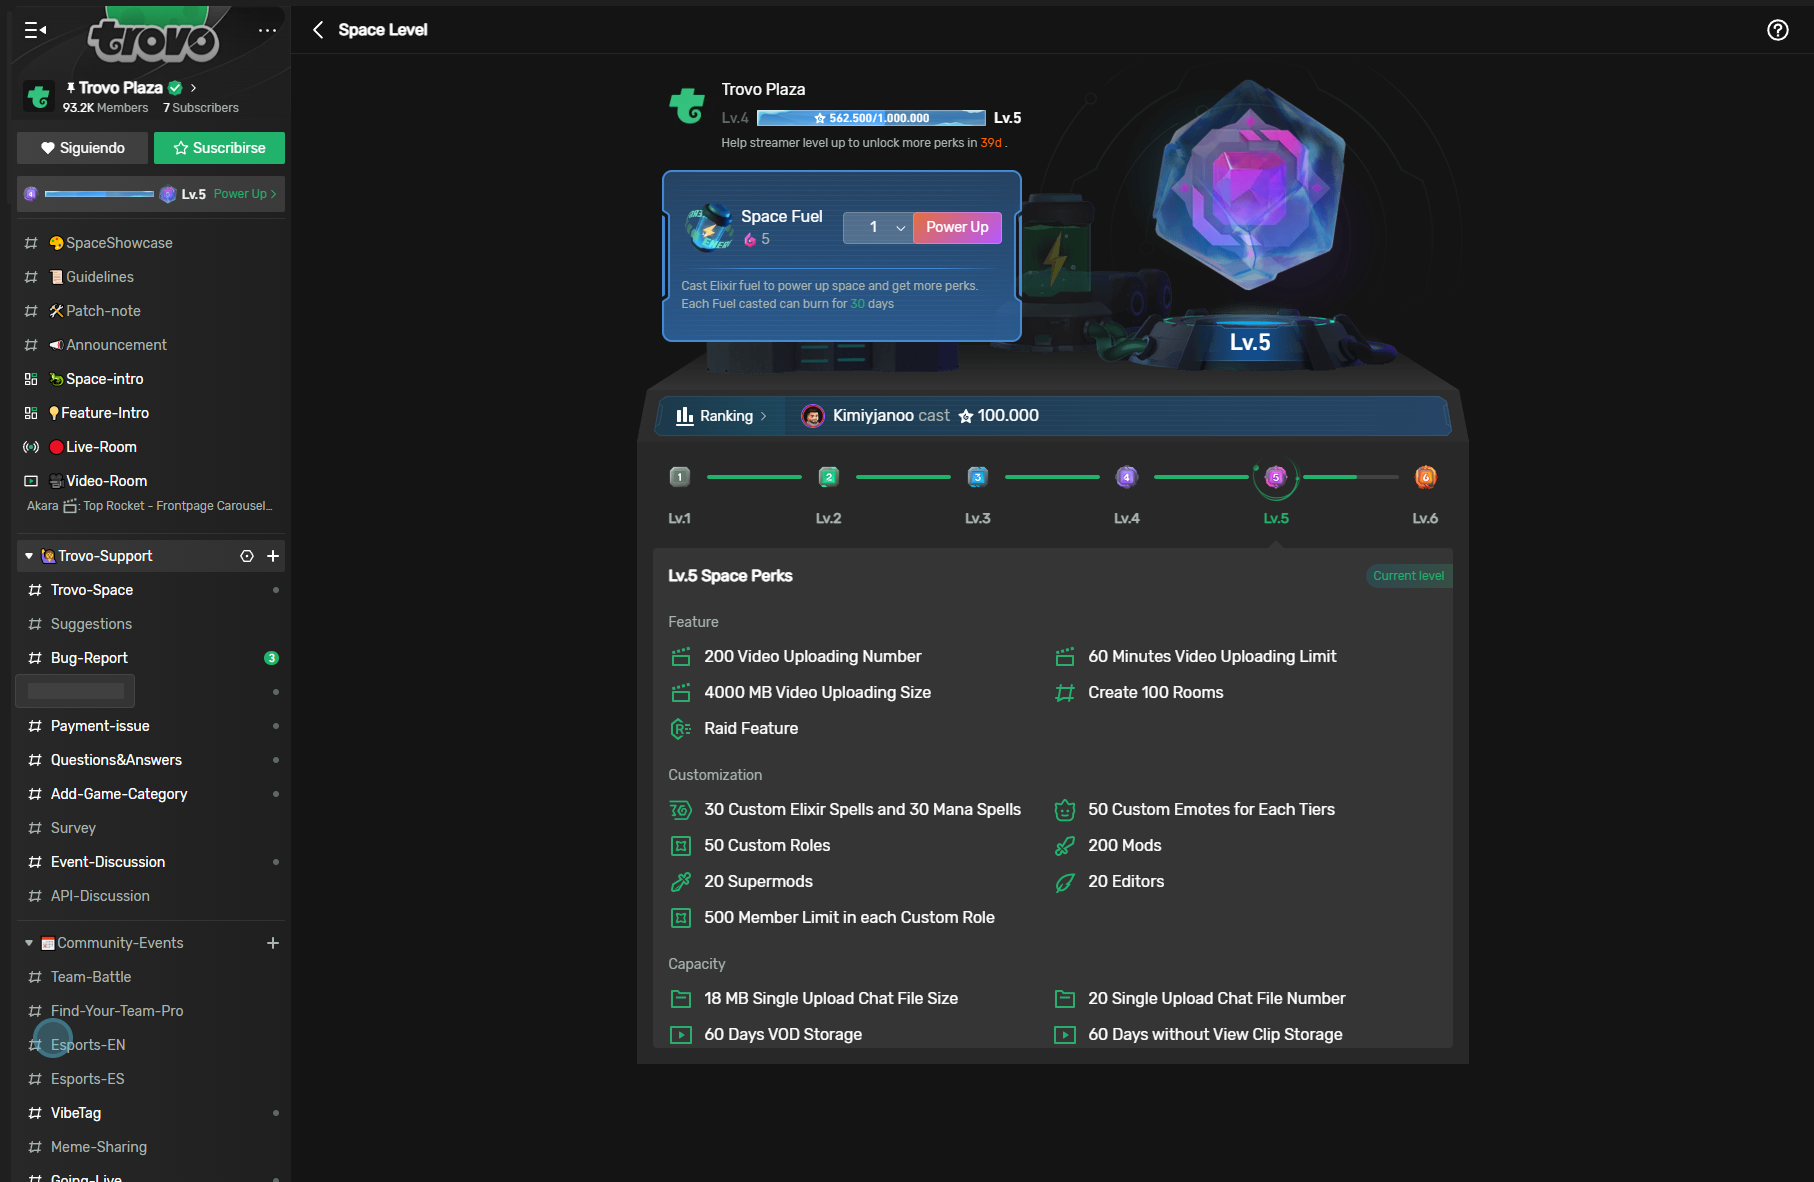This screenshot has height=1182, width=1814.
Task: Click the help question mark icon
Action: tap(1777, 30)
